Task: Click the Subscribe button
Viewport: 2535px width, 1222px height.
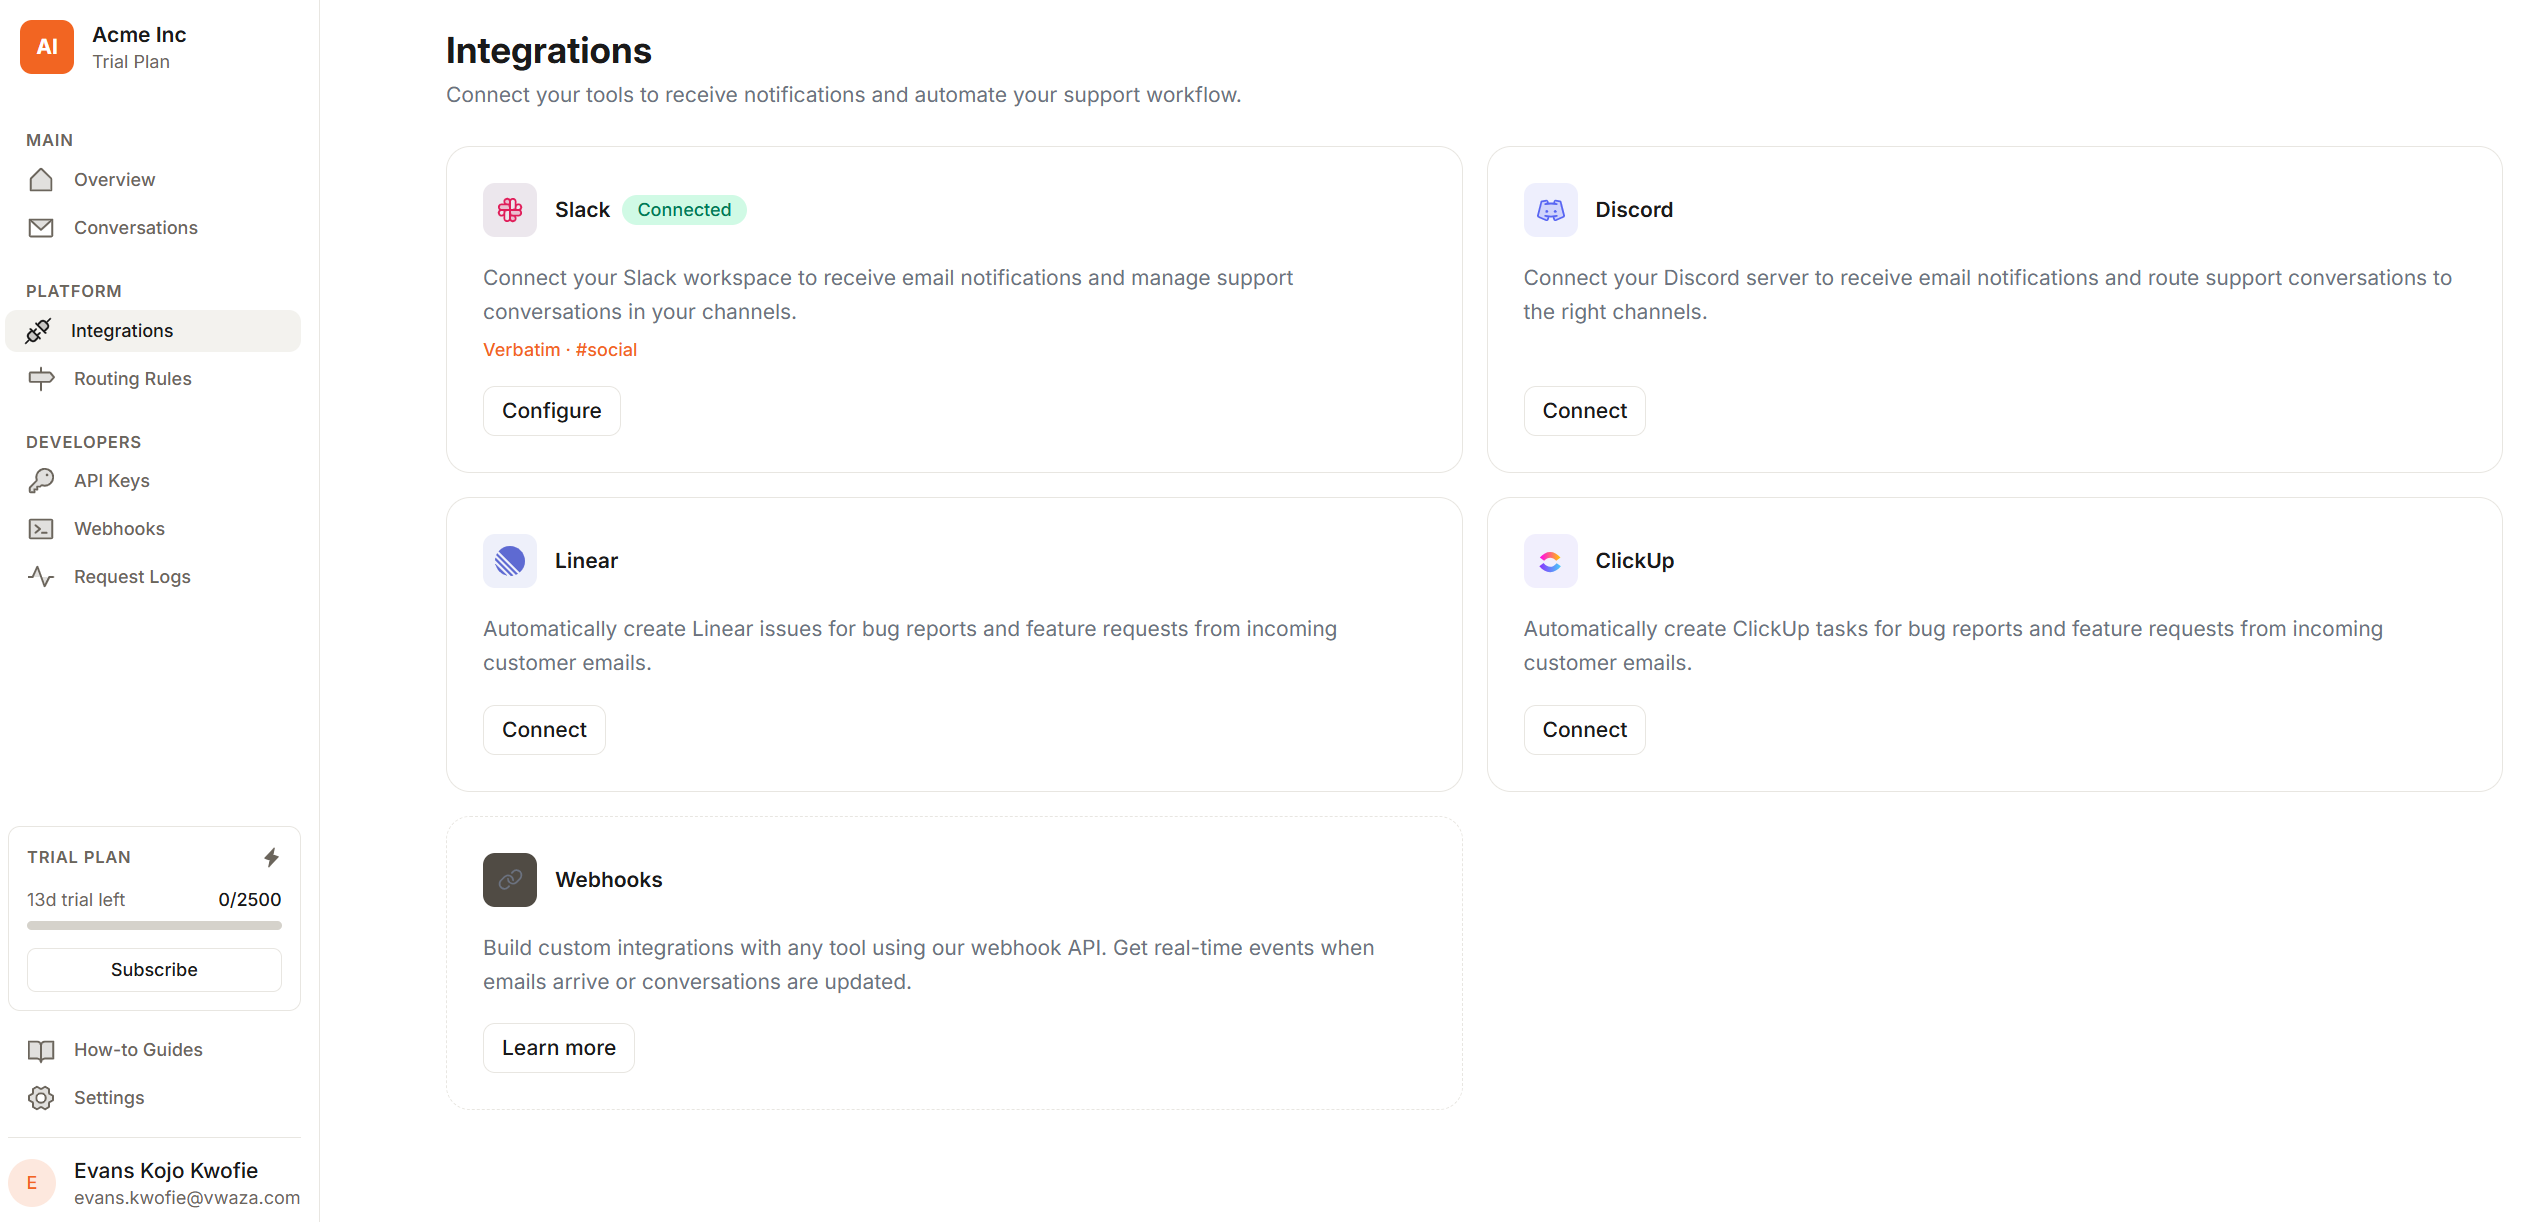Action: pos(153,969)
